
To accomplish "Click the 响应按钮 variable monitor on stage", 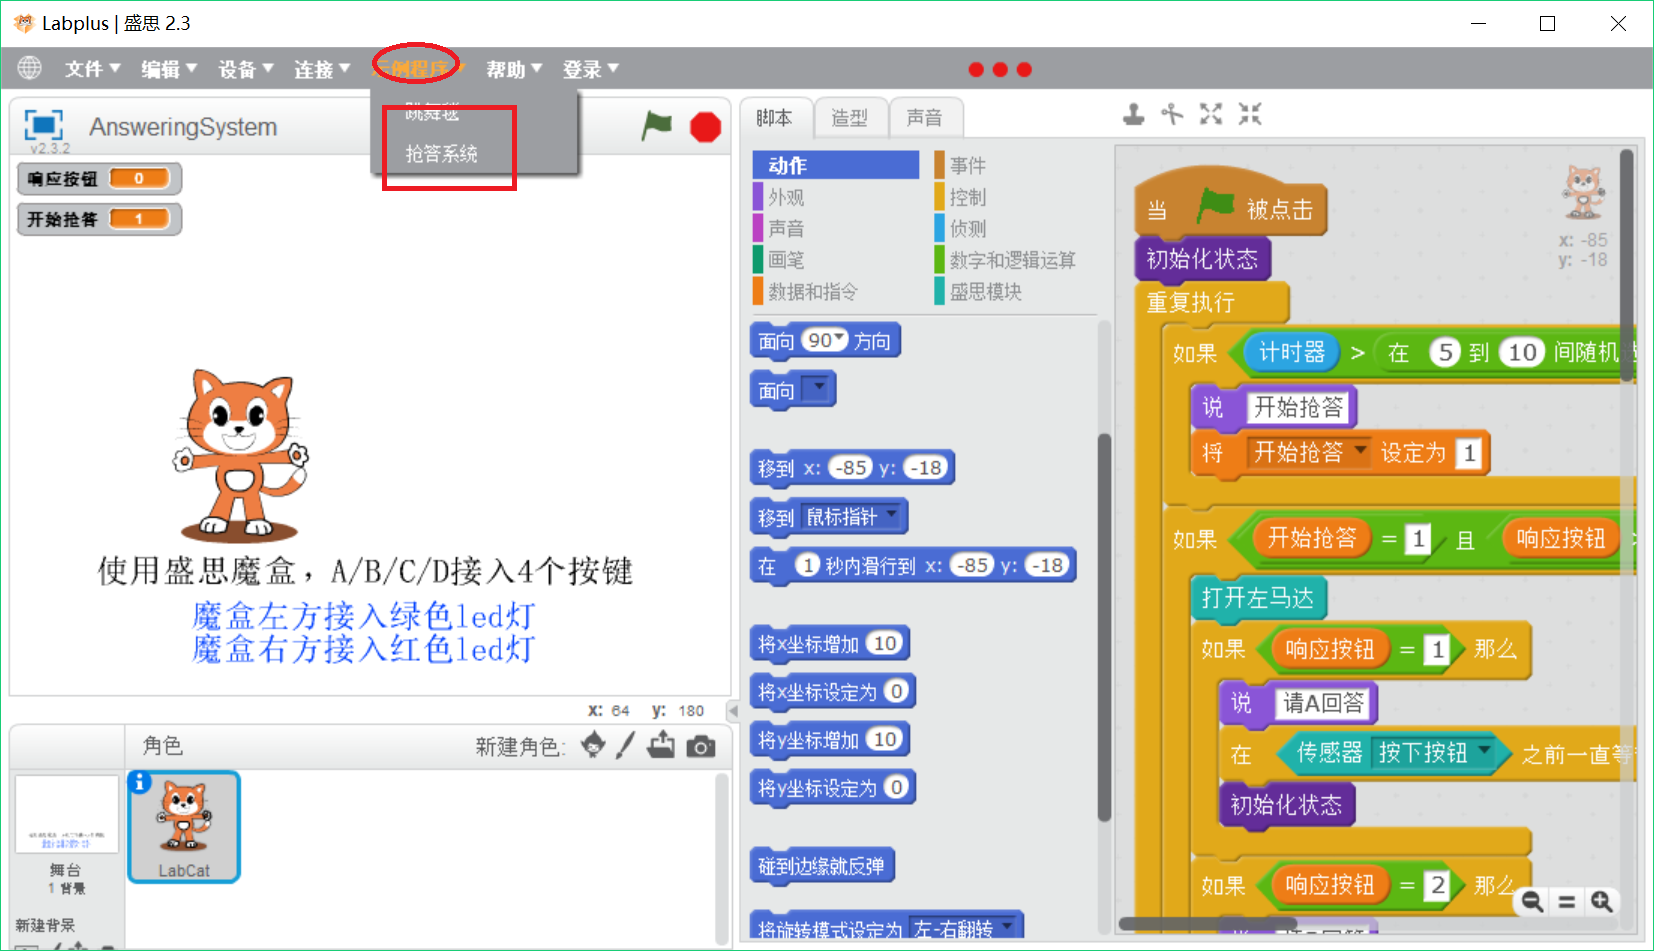I will [x=99, y=179].
